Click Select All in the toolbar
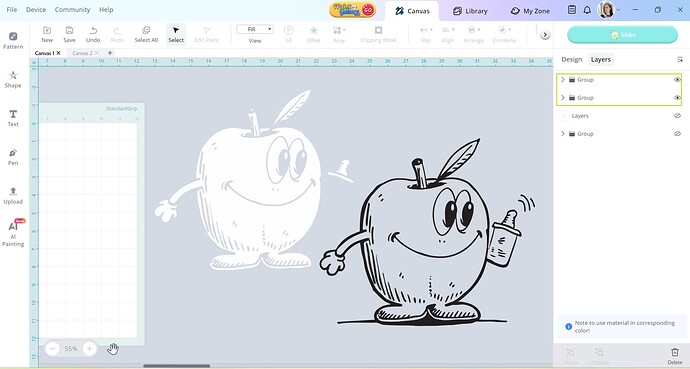Viewport: 690px width, 369px height. [146, 34]
